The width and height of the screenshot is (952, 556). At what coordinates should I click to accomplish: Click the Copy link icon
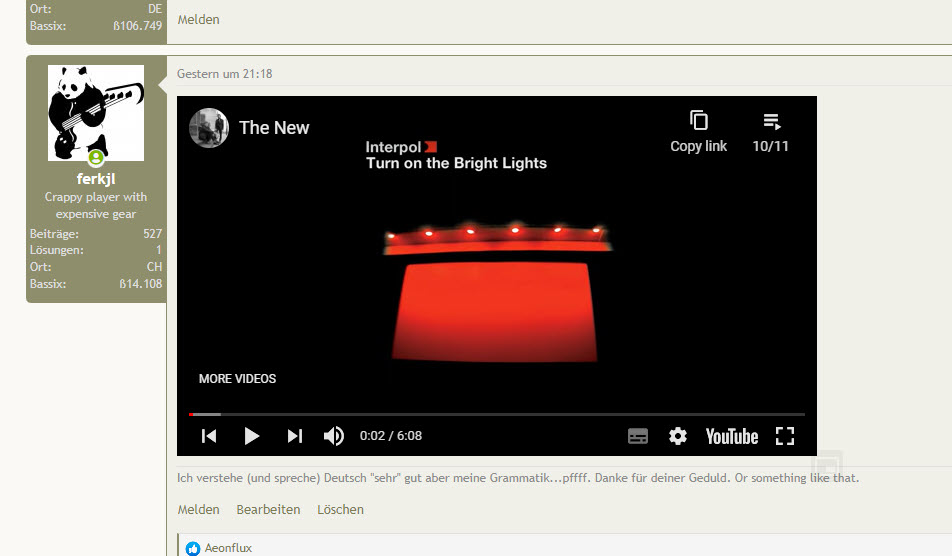(699, 121)
